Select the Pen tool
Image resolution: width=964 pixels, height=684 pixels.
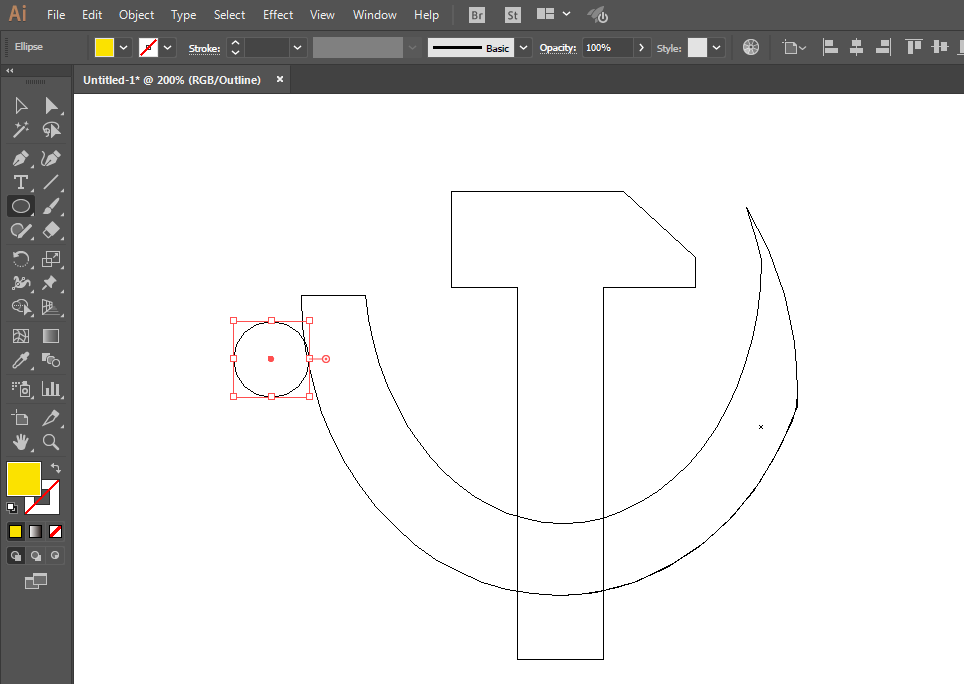[x=21, y=159]
